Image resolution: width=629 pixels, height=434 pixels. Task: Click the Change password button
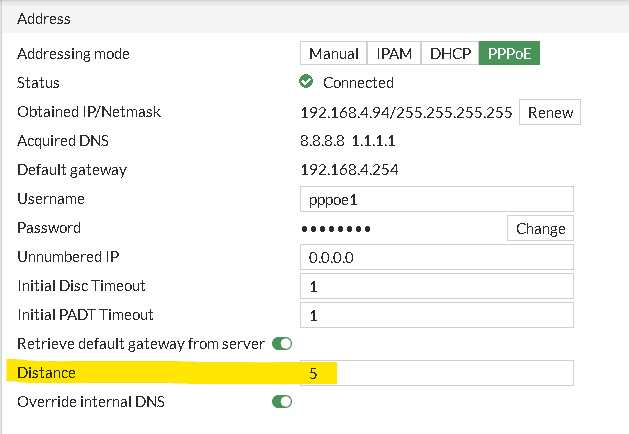[x=540, y=228]
